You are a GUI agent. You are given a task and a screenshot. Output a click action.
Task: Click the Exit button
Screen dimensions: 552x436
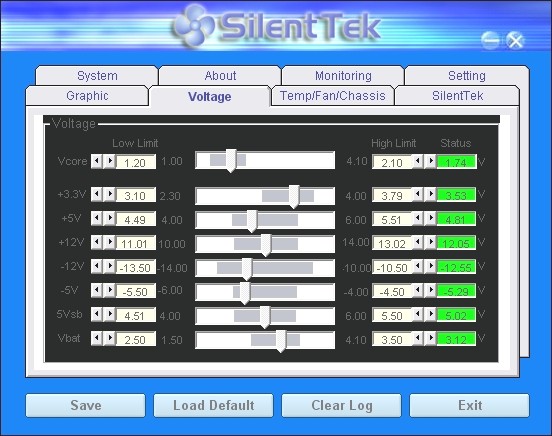click(470, 405)
